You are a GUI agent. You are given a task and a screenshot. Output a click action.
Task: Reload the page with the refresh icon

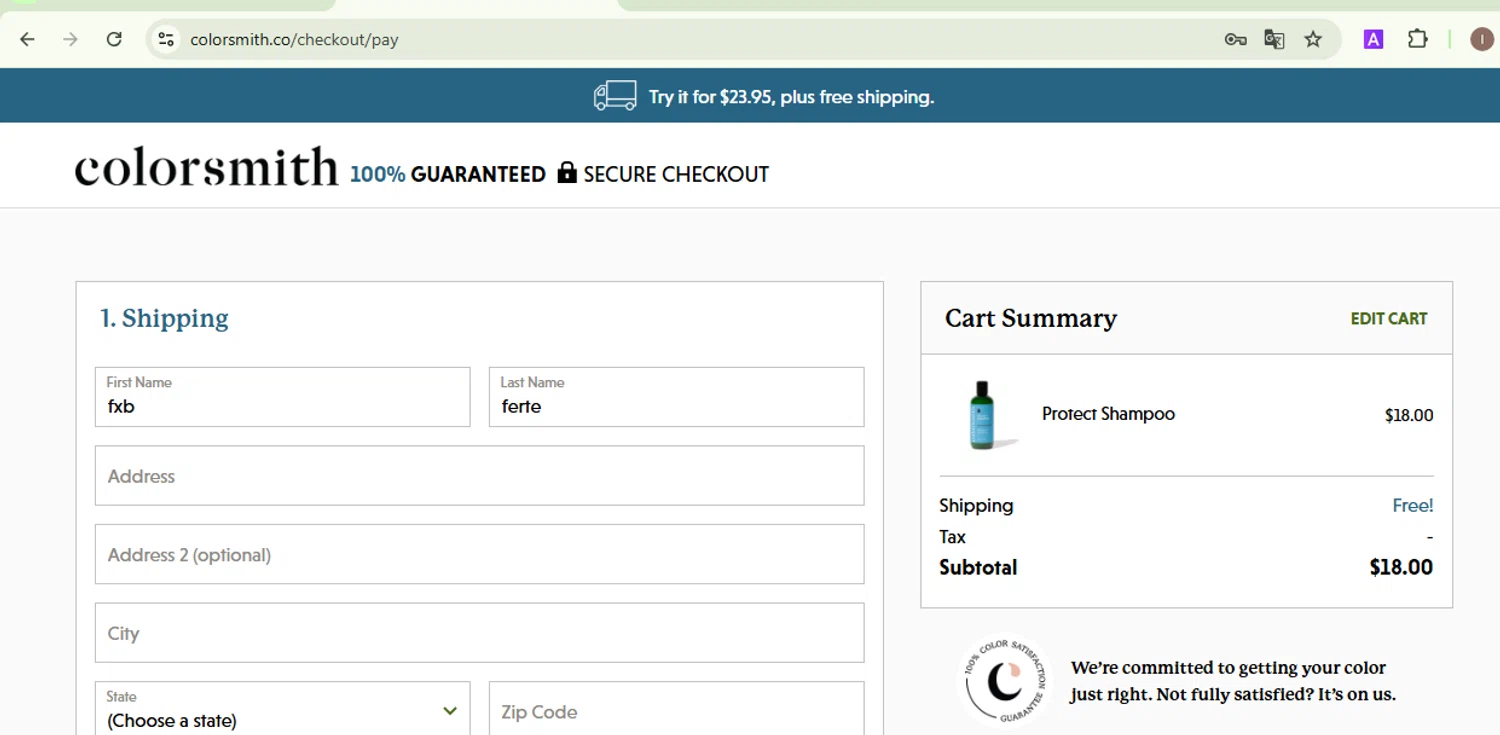[x=114, y=39]
